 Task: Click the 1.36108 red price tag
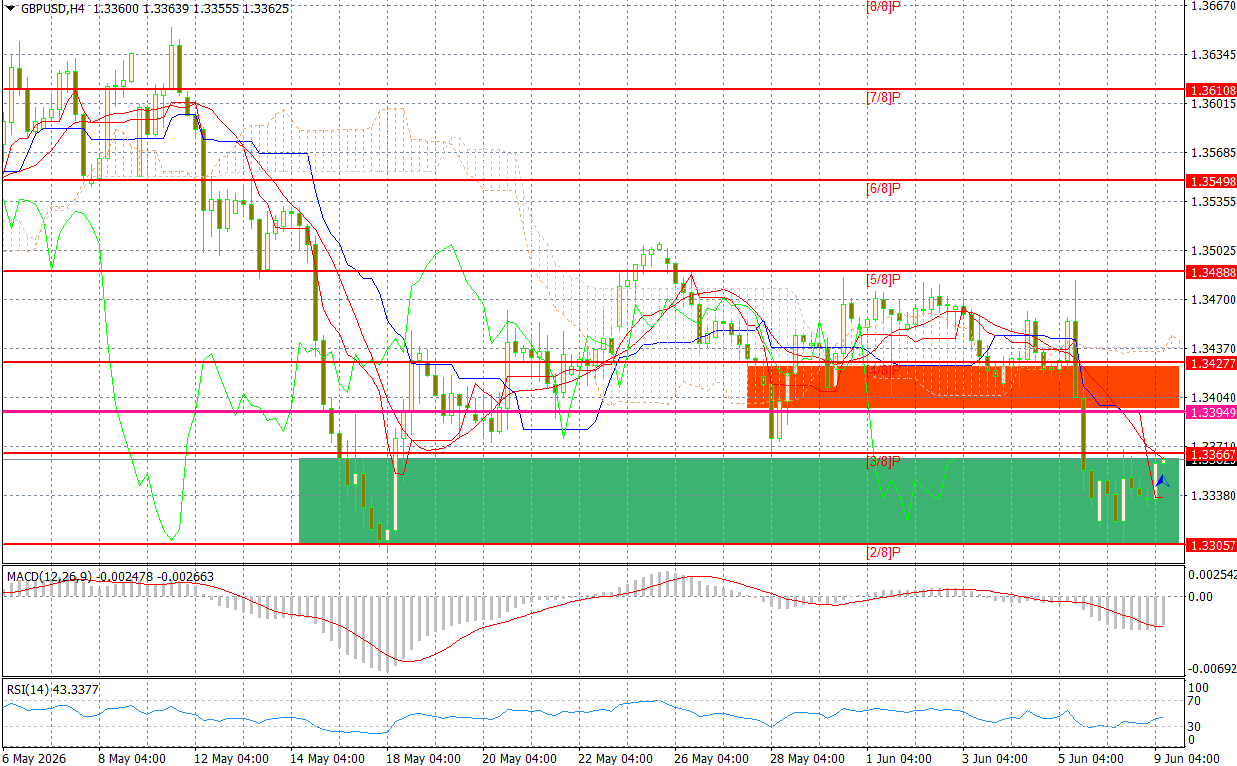(1212, 89)
